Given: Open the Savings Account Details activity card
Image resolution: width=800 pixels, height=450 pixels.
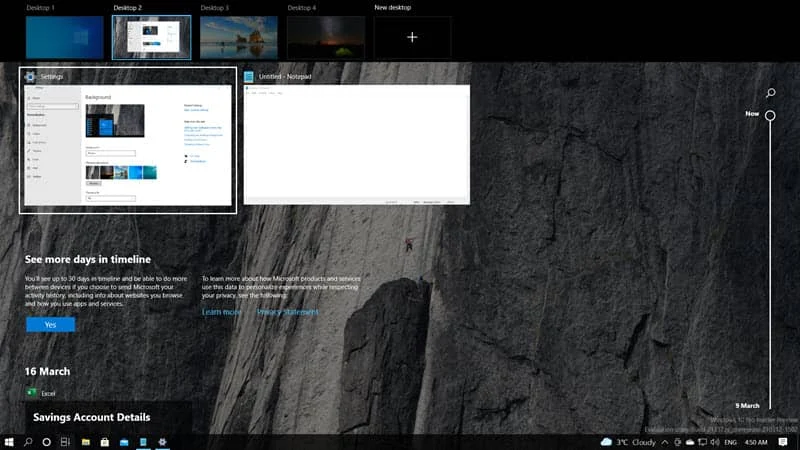Looking at the screenshot, I should coord(108,418).
